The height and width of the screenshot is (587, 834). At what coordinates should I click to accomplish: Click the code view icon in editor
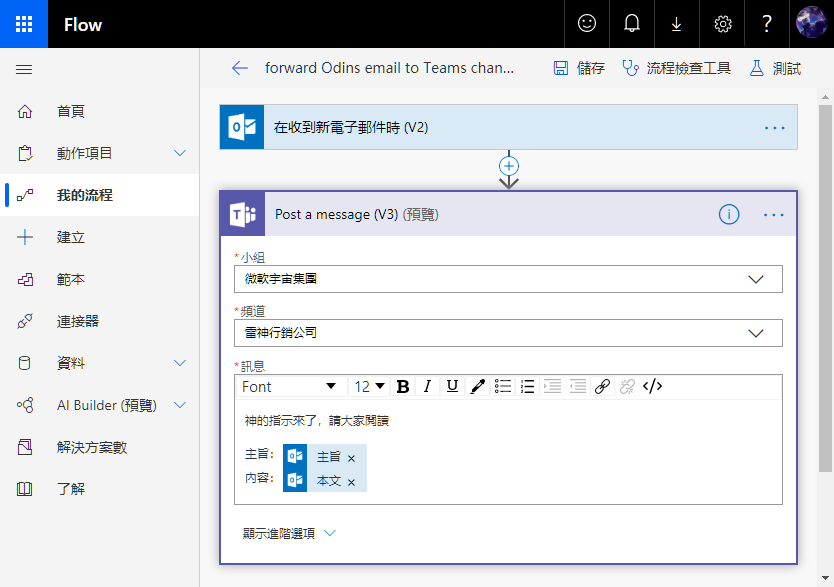(653, 387)
